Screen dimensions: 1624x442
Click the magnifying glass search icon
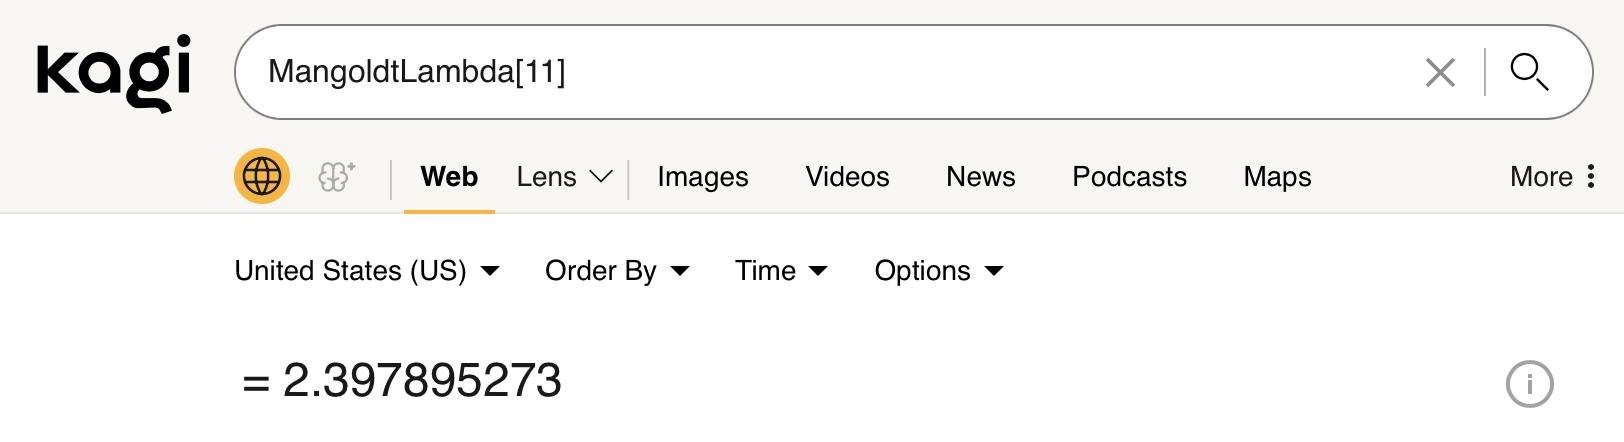[x=1529, y=72]
